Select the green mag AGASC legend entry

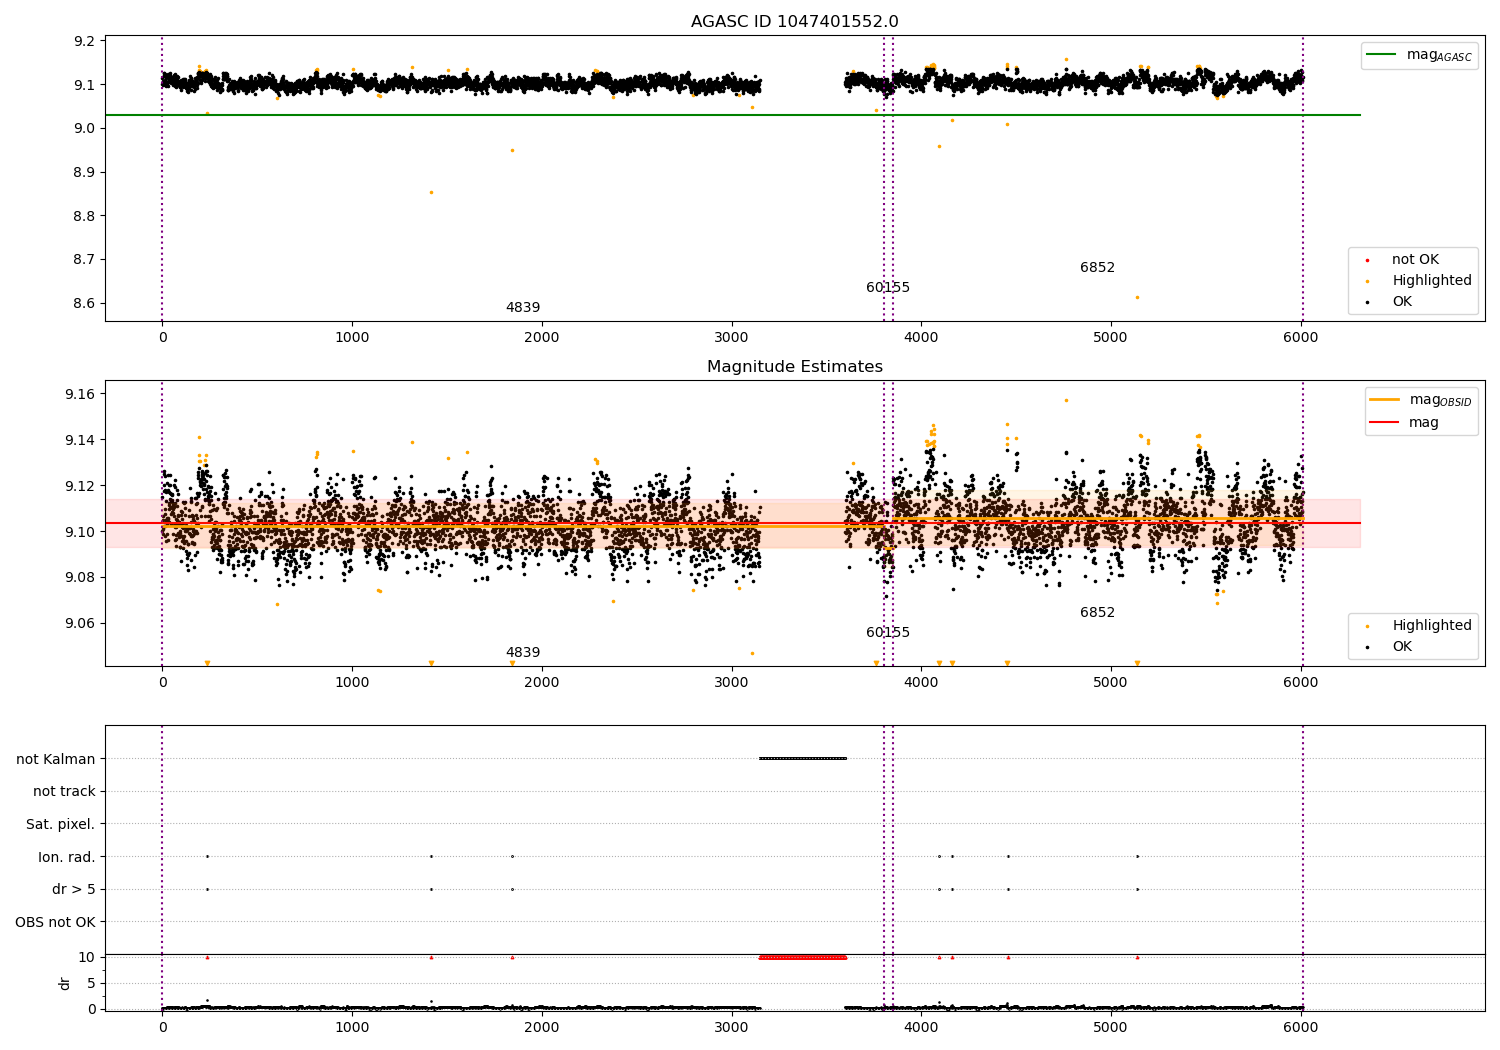pos(1420,55)
